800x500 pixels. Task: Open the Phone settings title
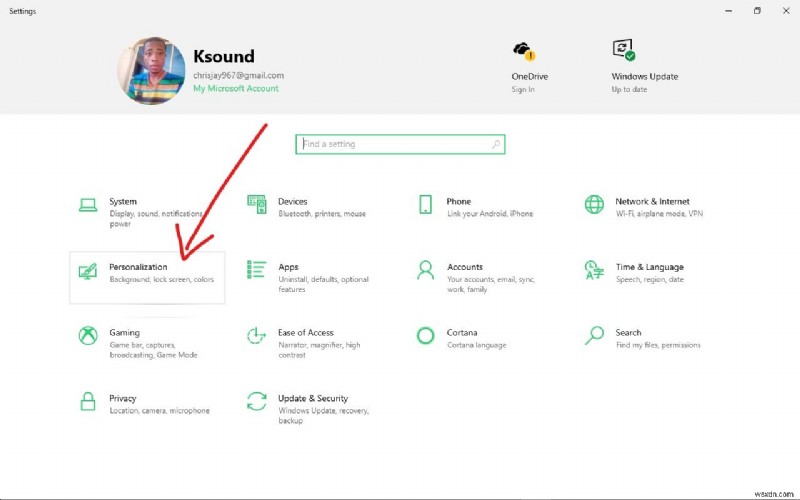click(459, 202)
